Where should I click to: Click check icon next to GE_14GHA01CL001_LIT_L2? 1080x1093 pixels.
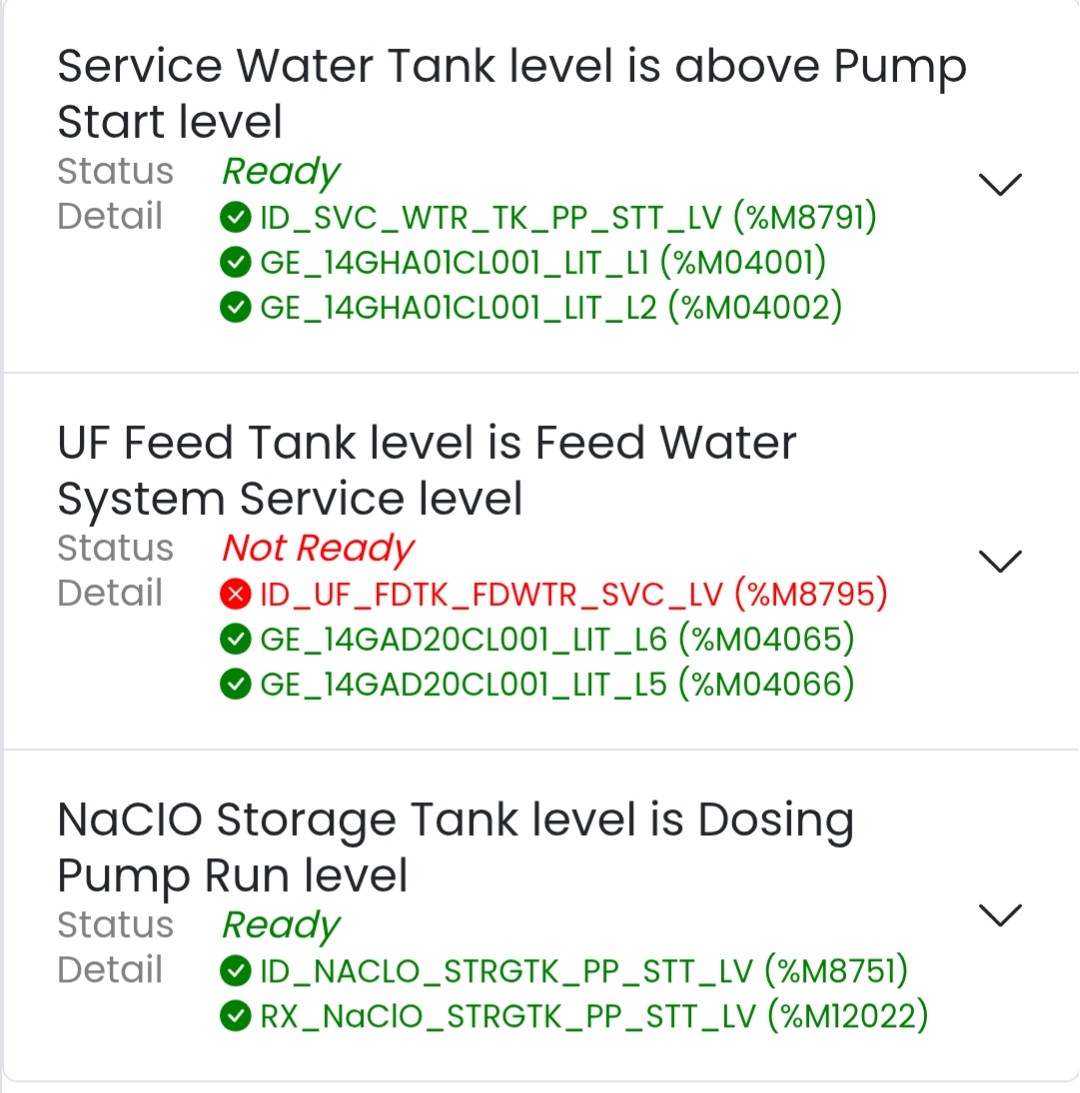(235, 309)
